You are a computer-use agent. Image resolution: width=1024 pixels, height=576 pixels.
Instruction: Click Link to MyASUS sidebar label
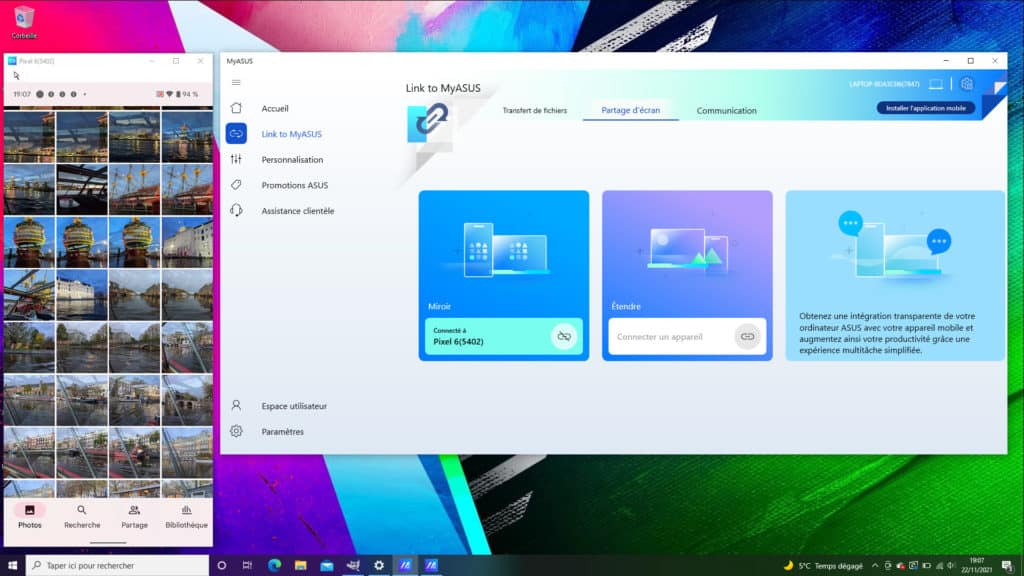(291, 134)
